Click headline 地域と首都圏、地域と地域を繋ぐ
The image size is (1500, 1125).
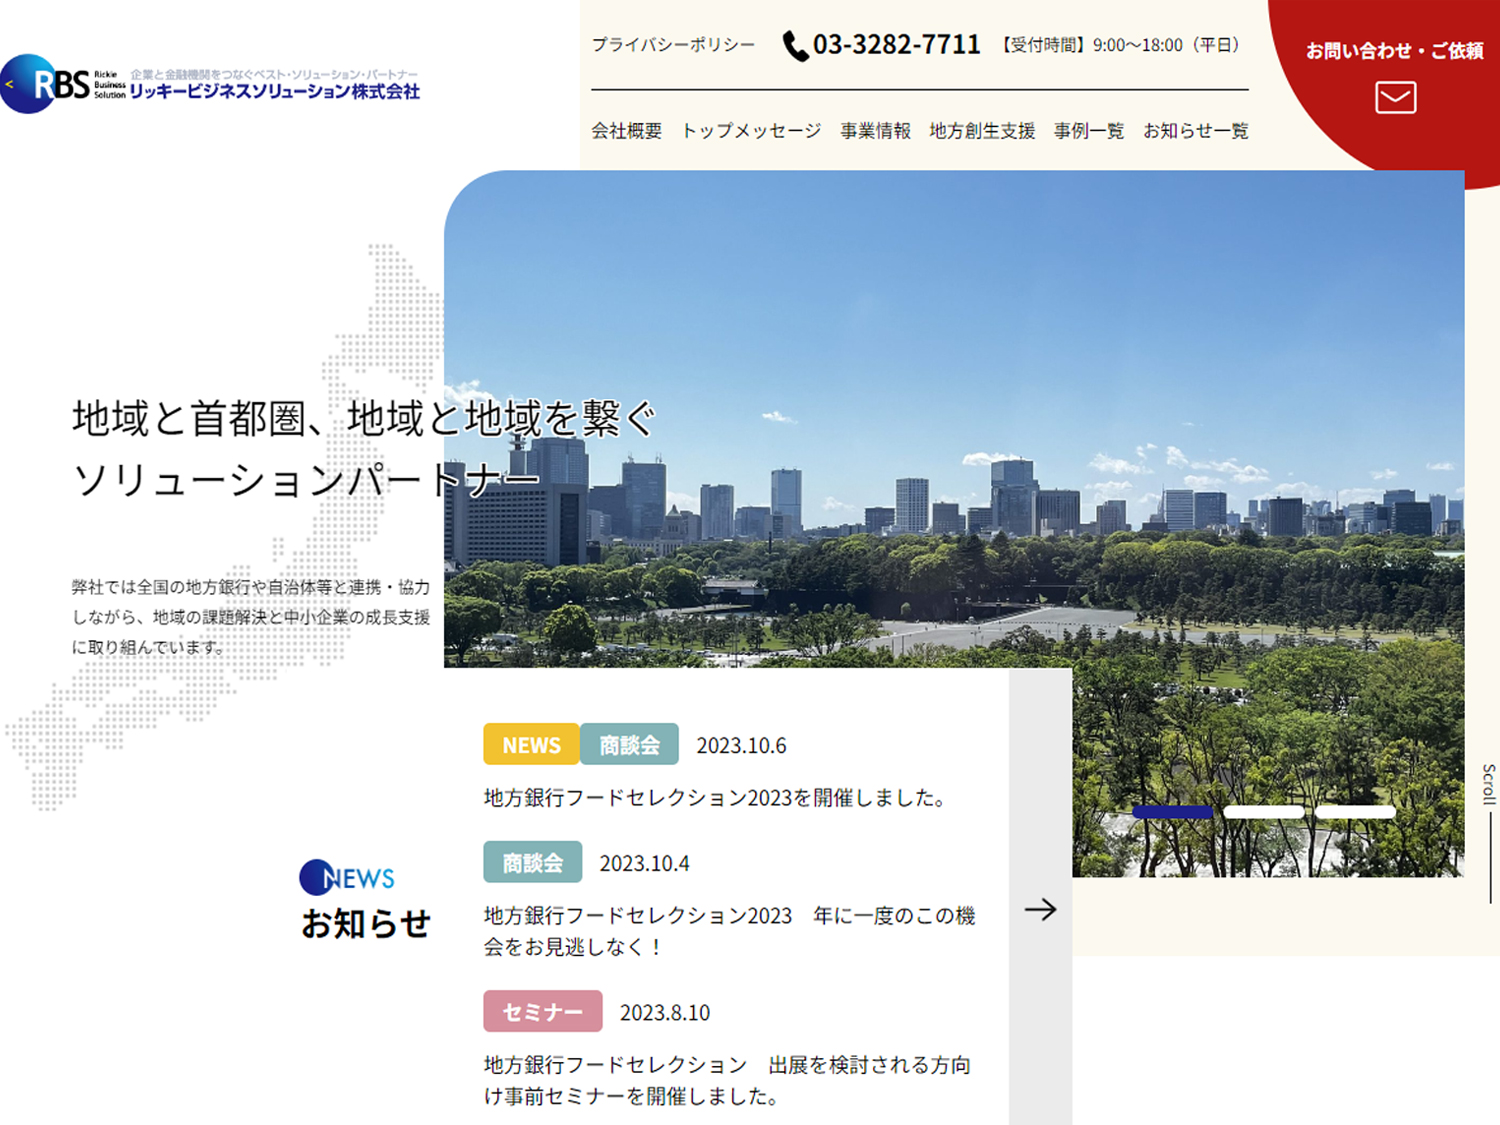[x=364, y=418]
